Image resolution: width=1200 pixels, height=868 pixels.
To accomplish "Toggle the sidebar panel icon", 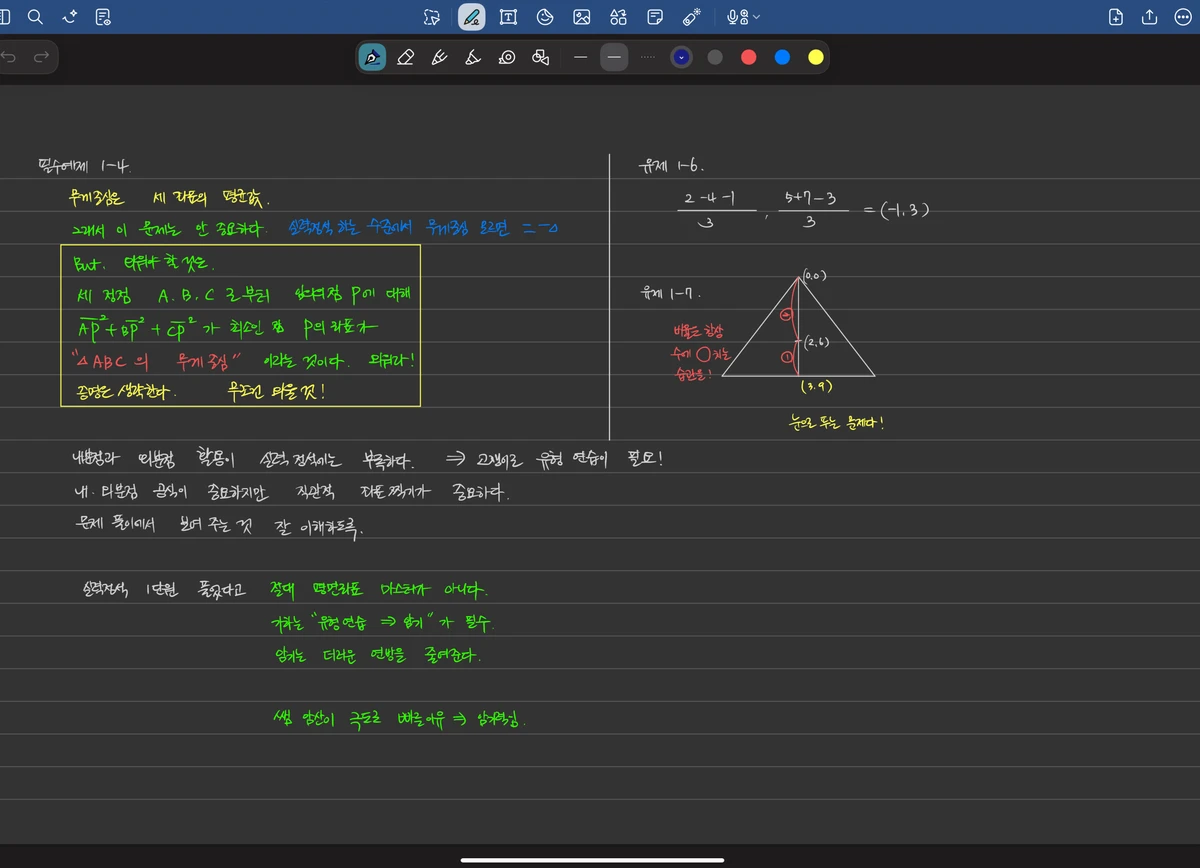I will [5, 17].
